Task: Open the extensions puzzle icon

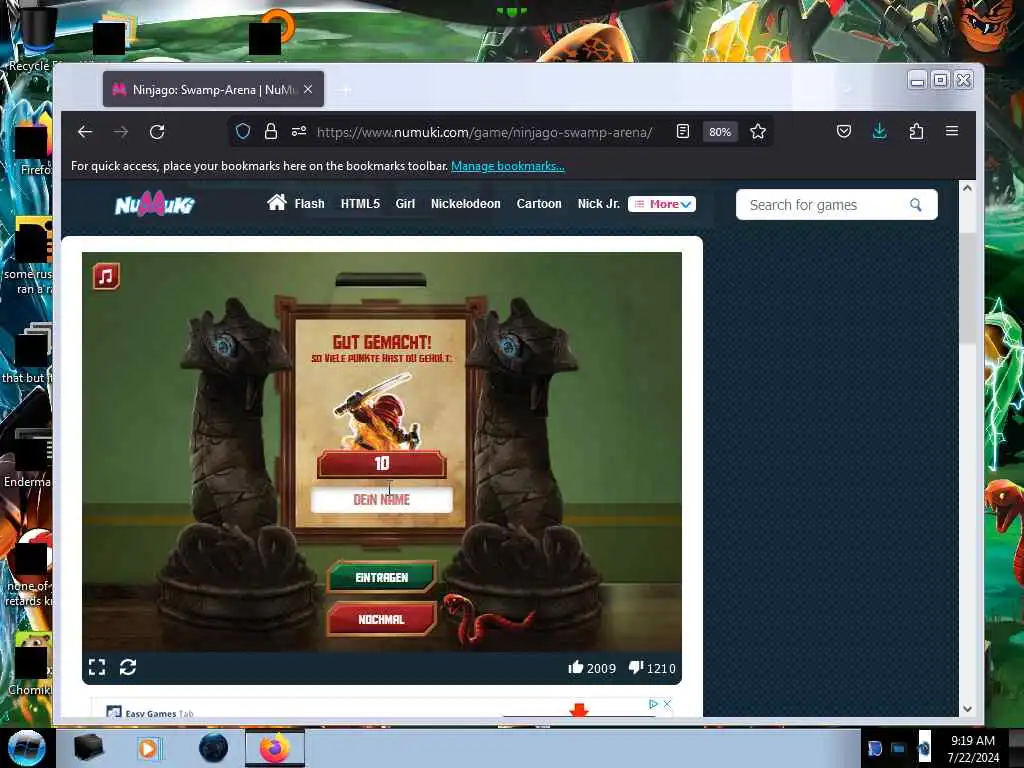Action: click(916, 131)
